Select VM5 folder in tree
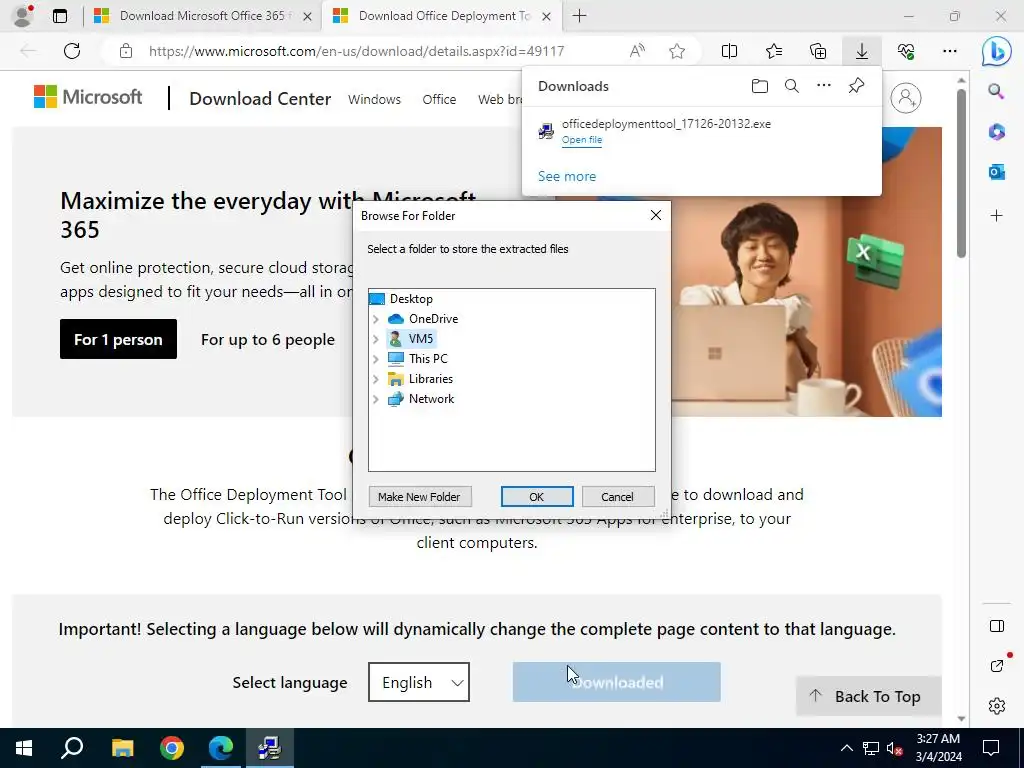 point(421,339)
